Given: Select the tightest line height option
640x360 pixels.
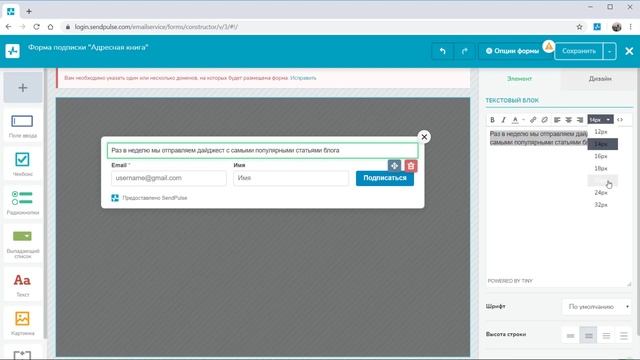Looking at the screenshot, I should tap(571, 336).
